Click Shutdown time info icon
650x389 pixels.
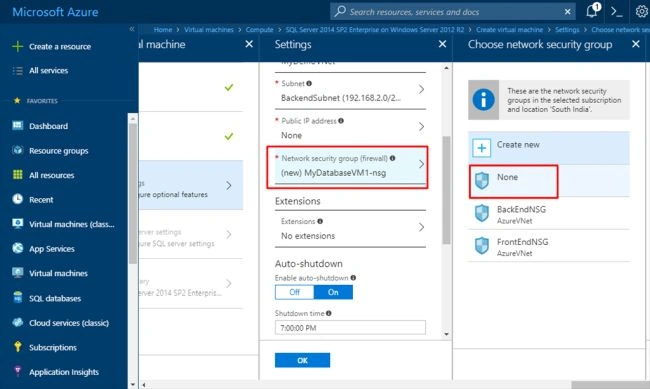pos(328,313)
